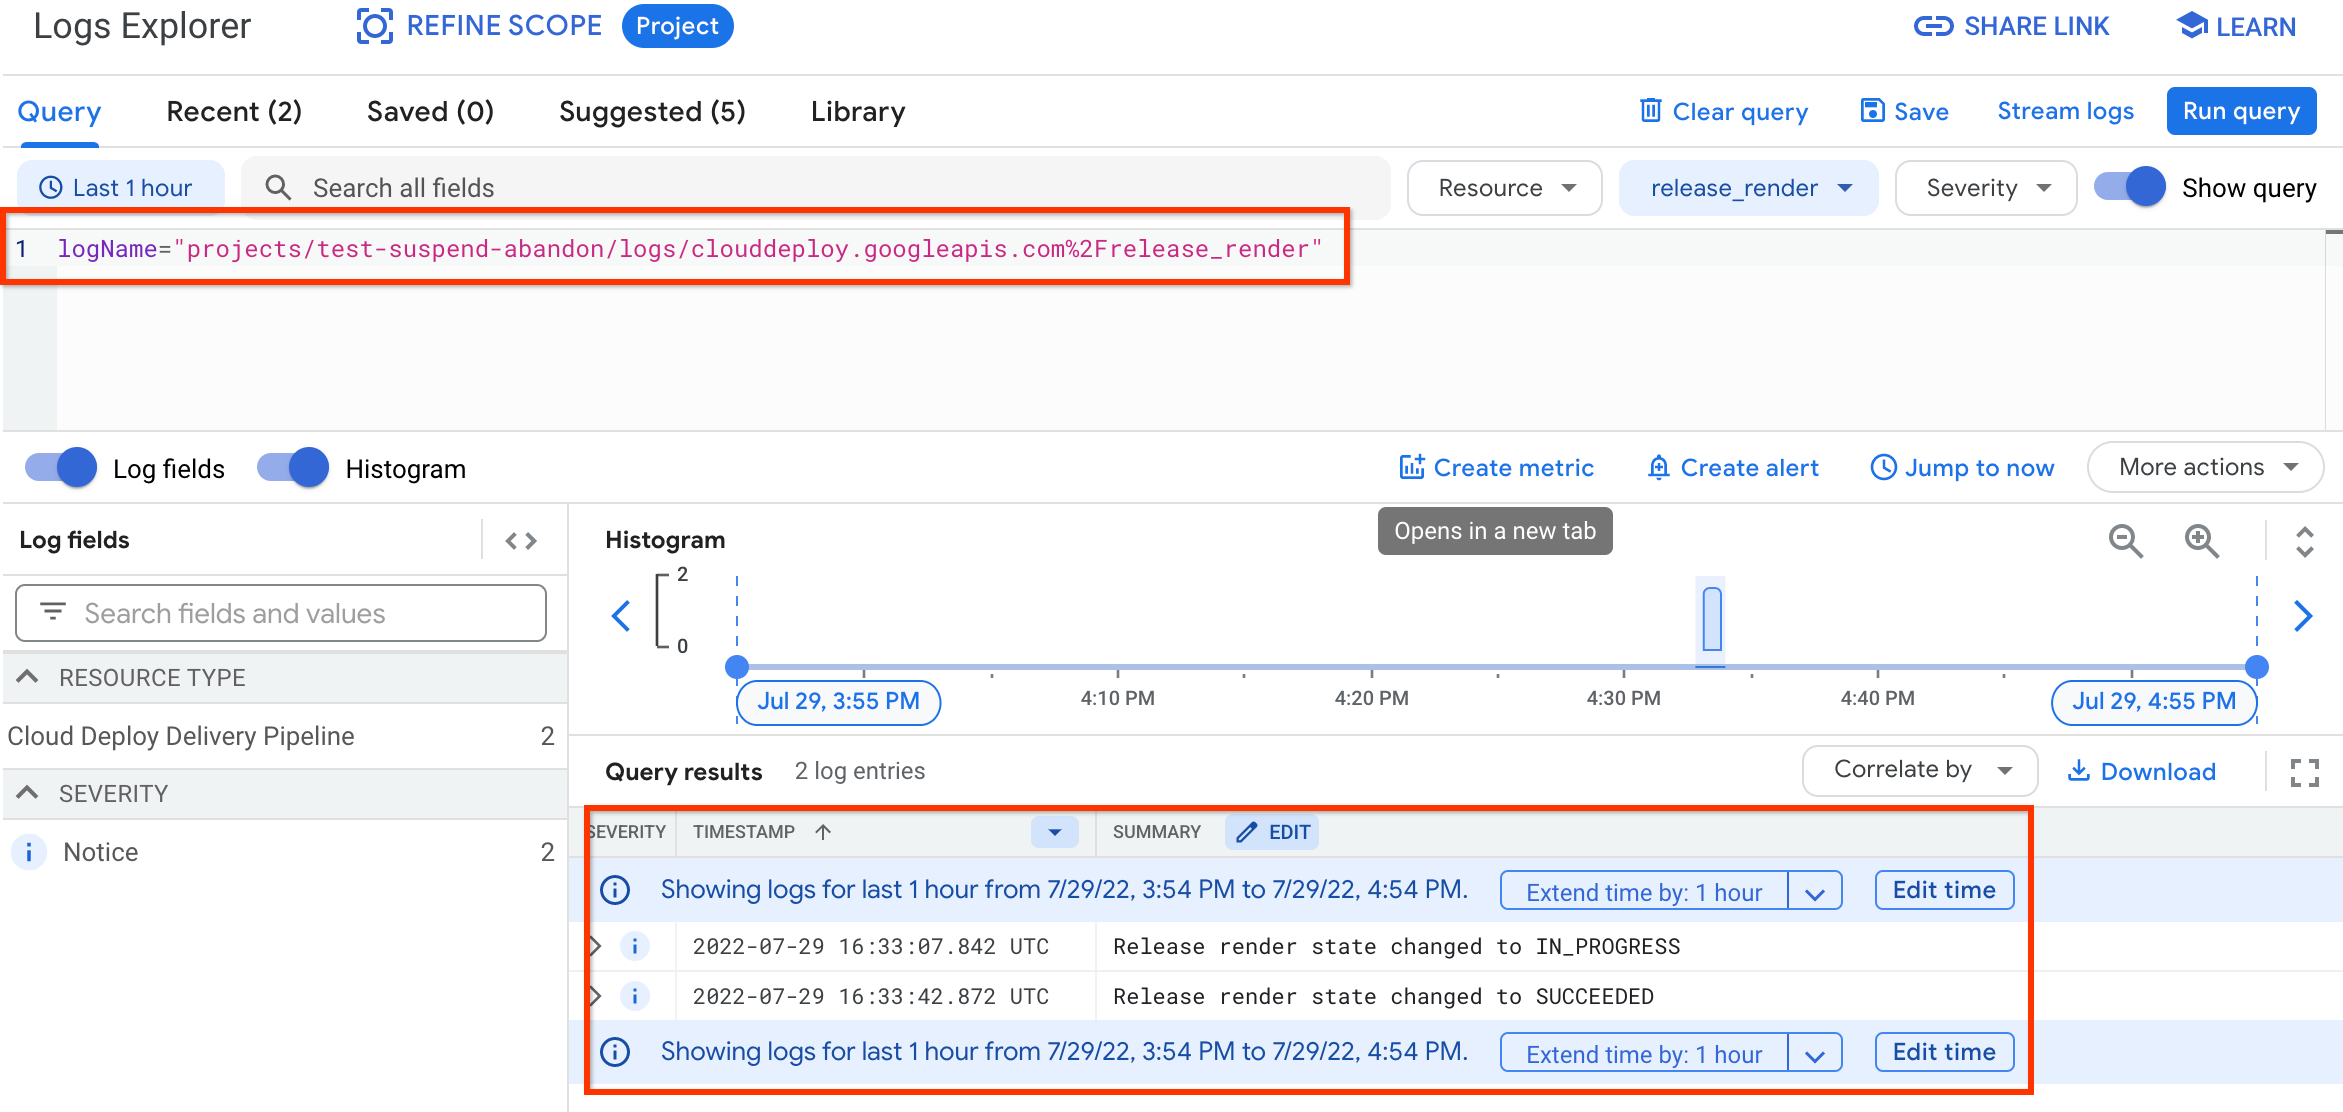Click the REFINE SCOPE icon

(x=372, y=27)
